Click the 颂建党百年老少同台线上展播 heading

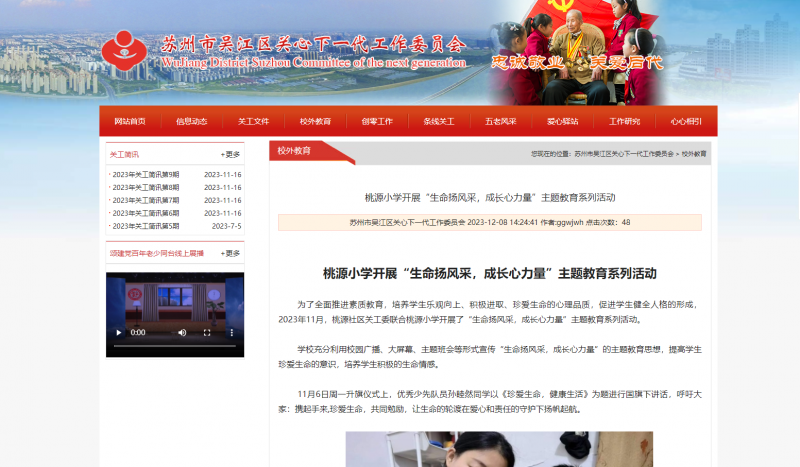(157, 254)
